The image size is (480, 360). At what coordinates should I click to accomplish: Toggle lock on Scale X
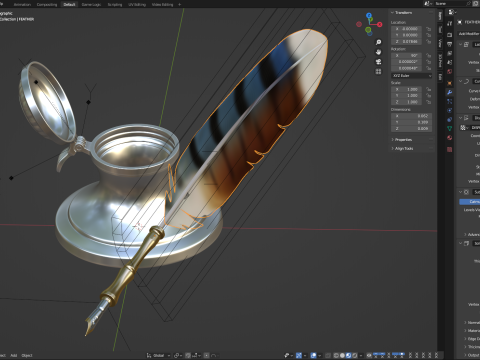click(429, 89)
